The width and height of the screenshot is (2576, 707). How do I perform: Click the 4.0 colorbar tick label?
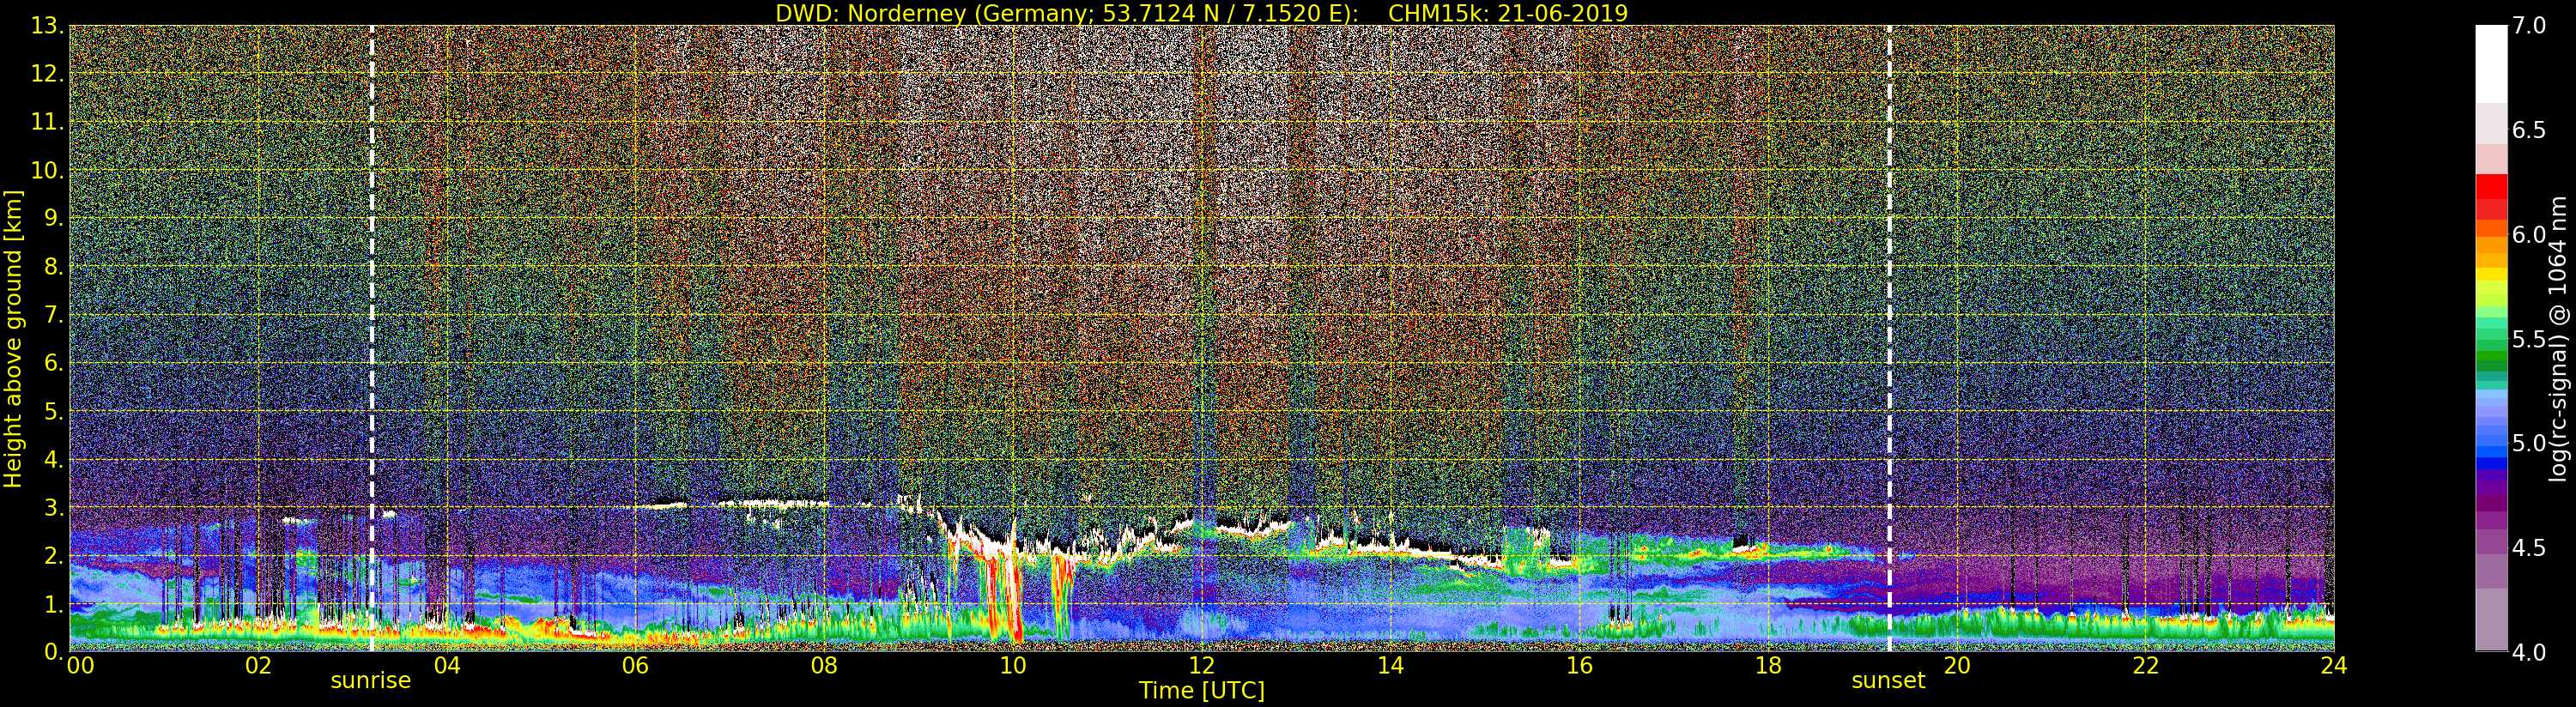click(2530, 652)
